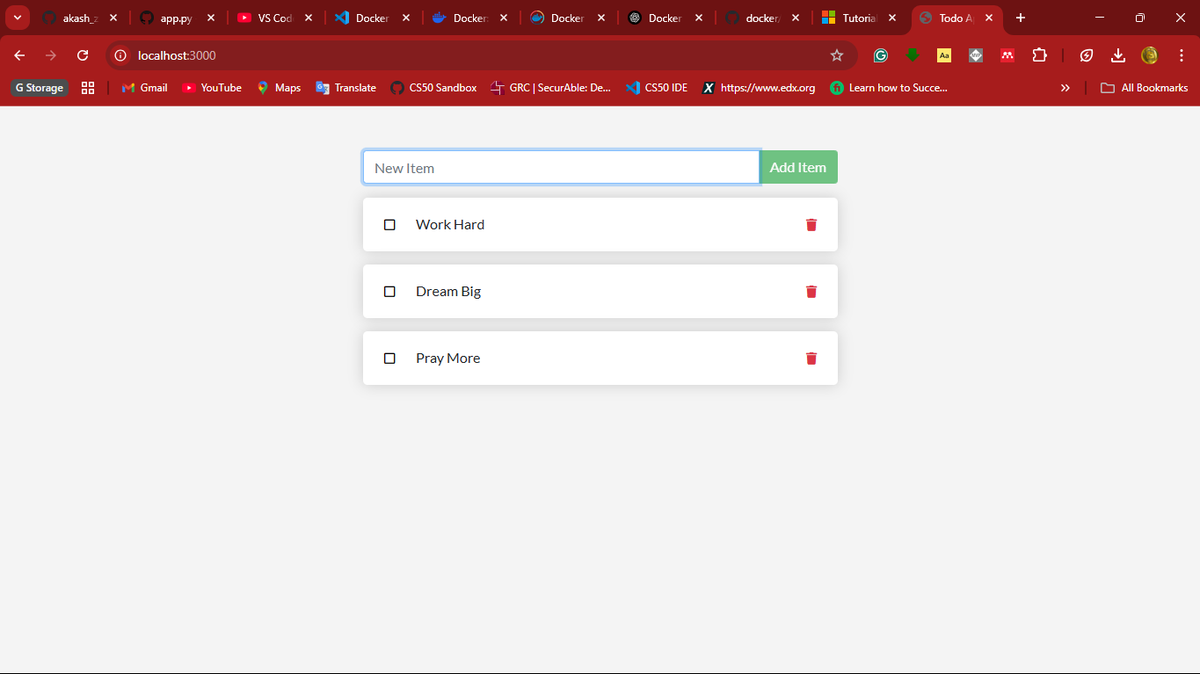1200x674 pixels.
Task: Open the Chrome three-dot menu
Action: [x=1181, y=55]
